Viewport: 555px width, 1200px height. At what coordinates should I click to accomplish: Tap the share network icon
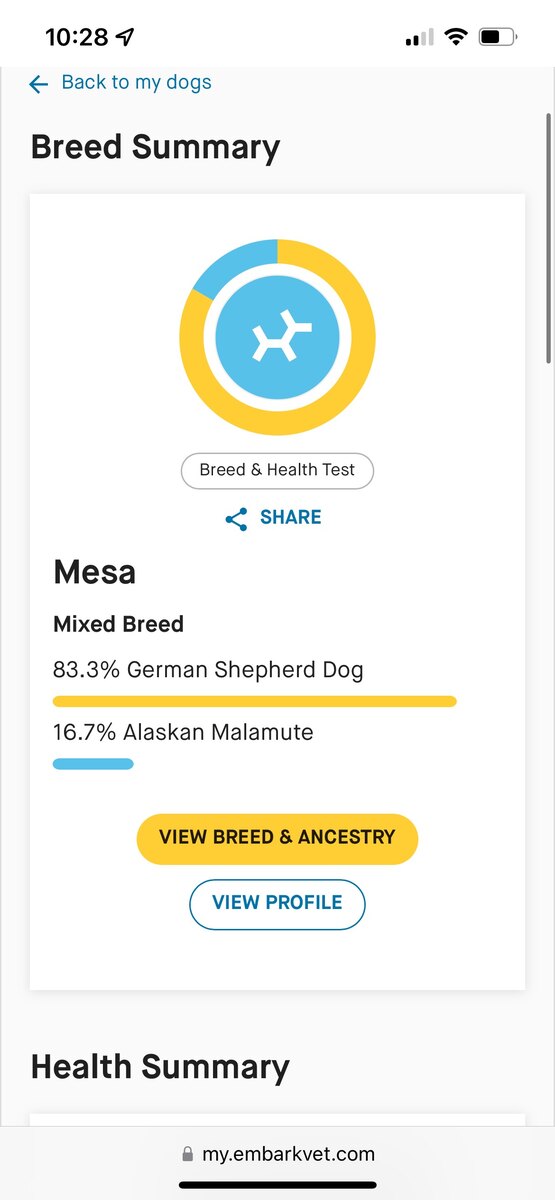[236, 519]
